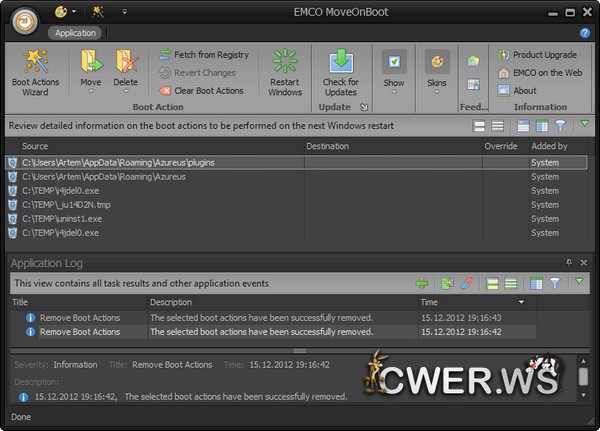The image size is (600, 431).
Task: Expand the Move dropdown
Action: click(x=91, y=90)
